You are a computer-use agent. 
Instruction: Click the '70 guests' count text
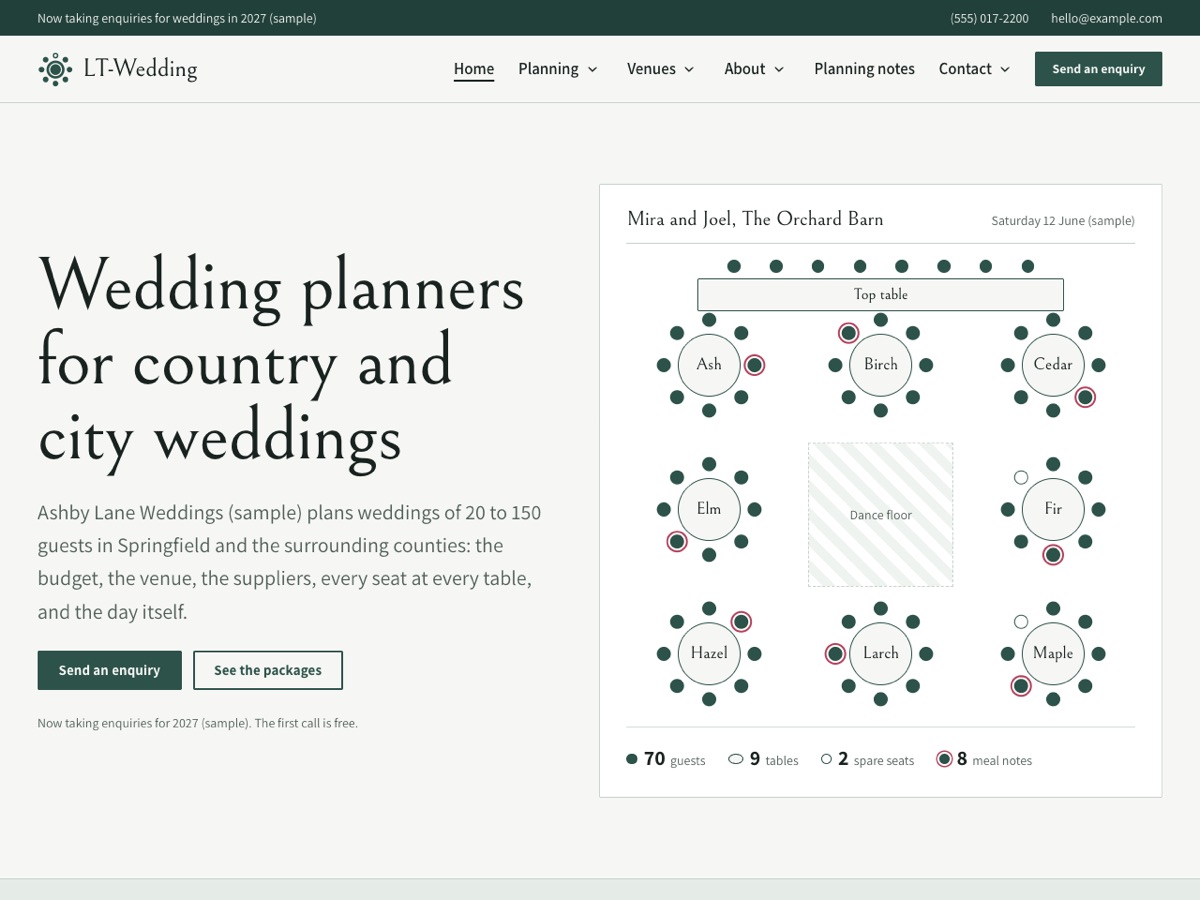pos(674,759)
